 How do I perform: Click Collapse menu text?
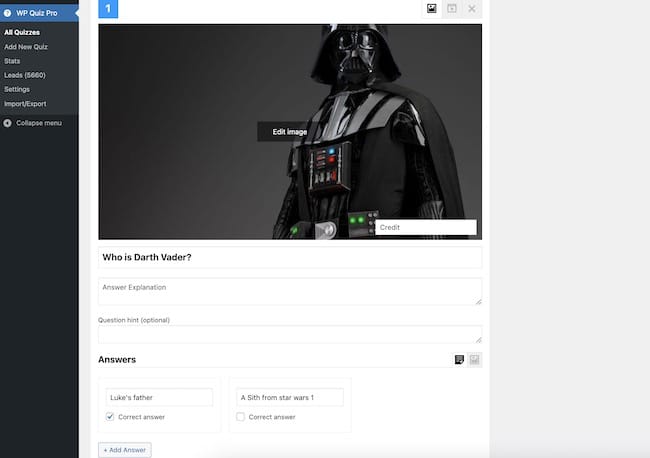click(x=39, y=123)
